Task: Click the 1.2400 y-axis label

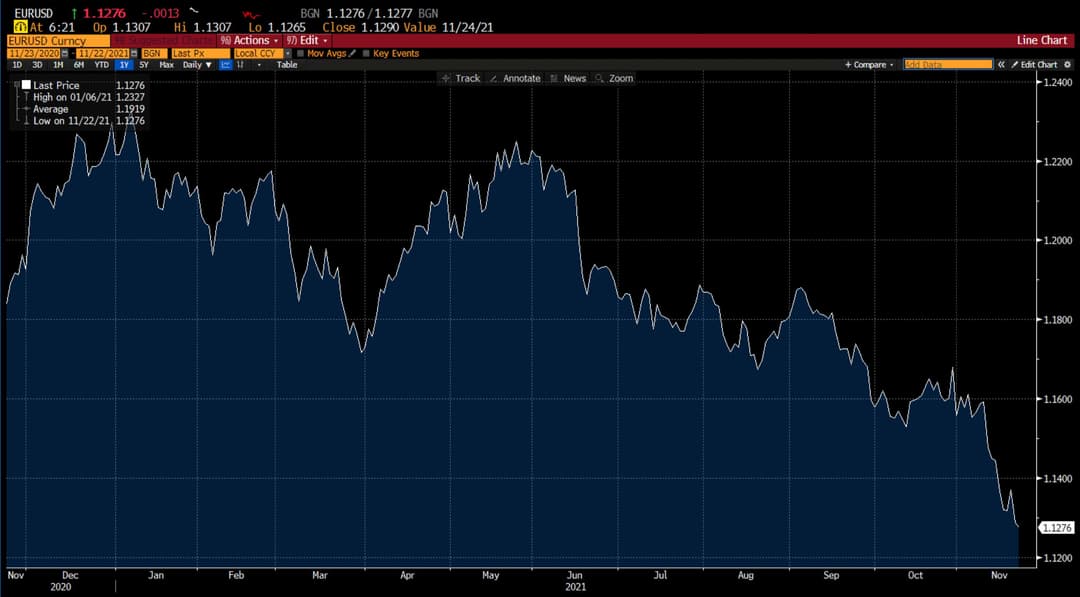Action: [x=1058, y=82]
